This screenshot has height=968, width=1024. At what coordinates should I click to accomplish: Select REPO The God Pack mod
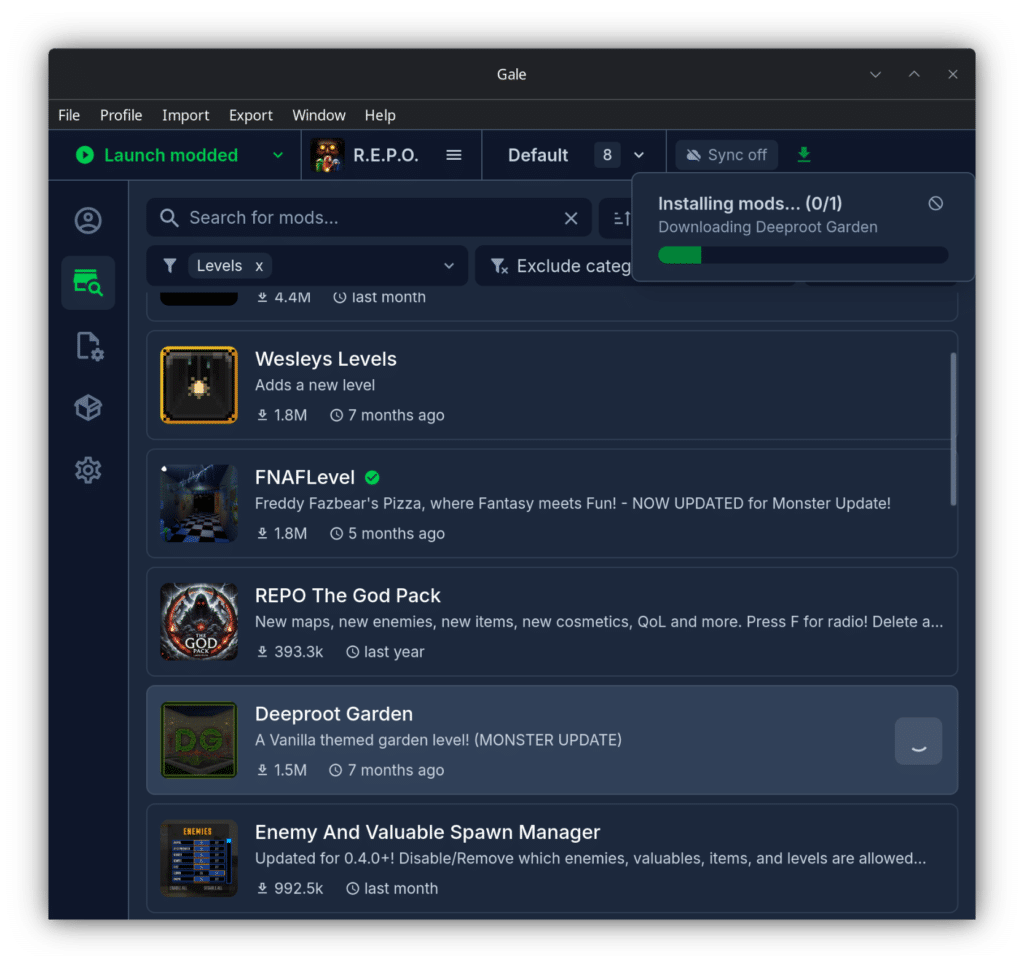(x=552, y=622)
